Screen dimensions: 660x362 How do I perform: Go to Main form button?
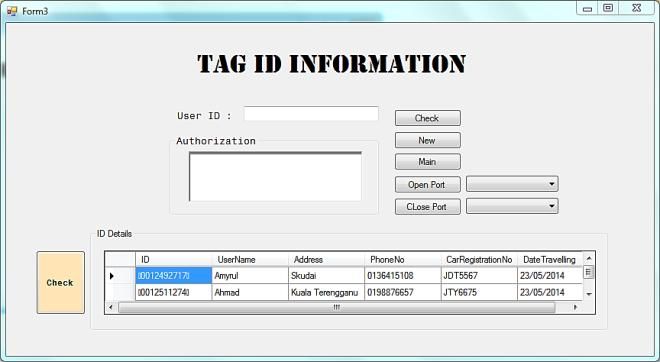point(428,162)
